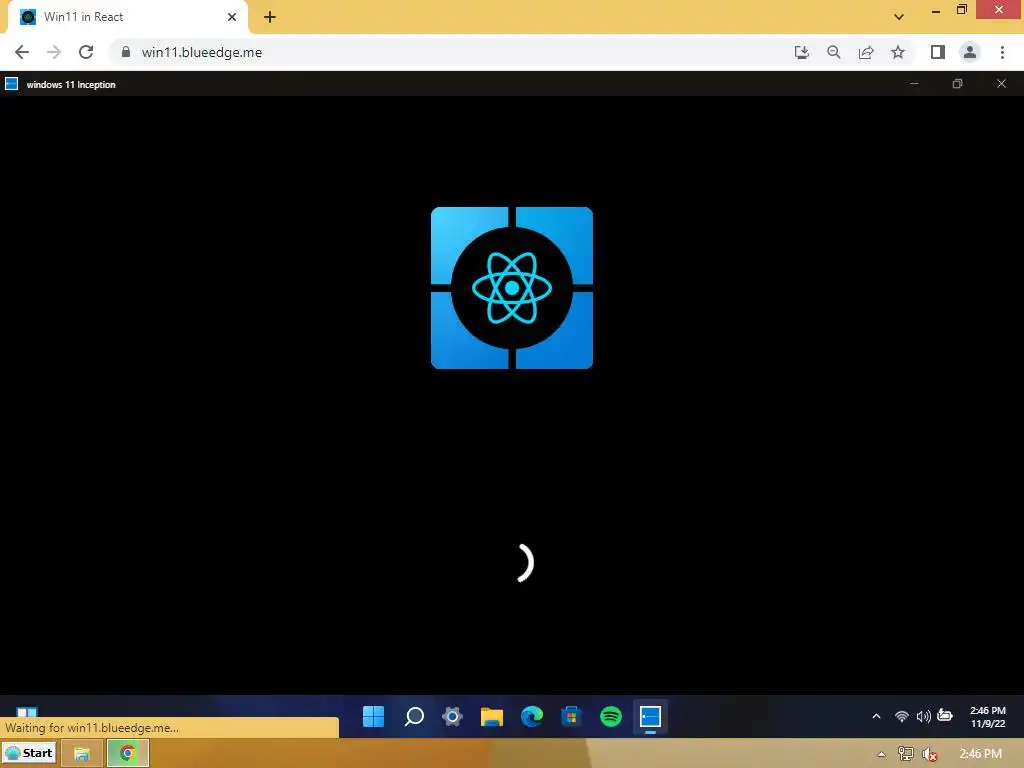1024x768 pixels.
Task: Close the Win11 in React tab
Action: pos(232,17)
